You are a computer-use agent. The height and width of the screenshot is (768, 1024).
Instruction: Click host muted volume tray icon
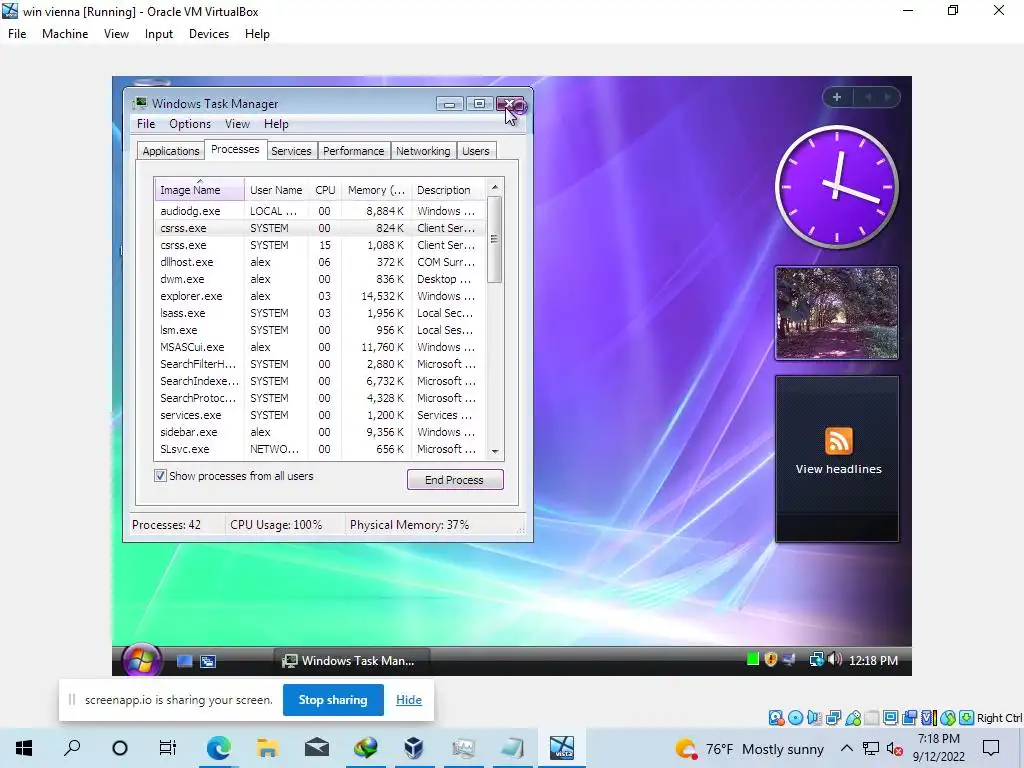895,749
